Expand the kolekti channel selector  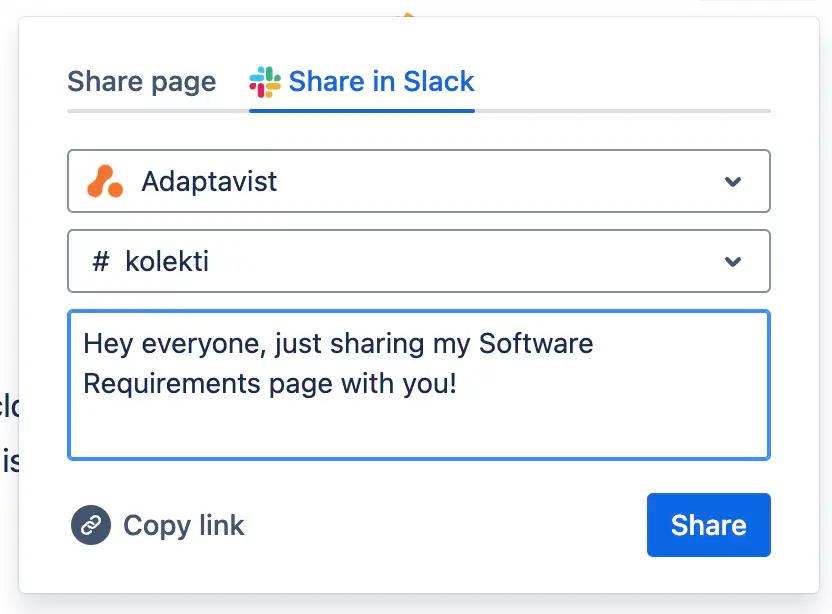[418, 260]
